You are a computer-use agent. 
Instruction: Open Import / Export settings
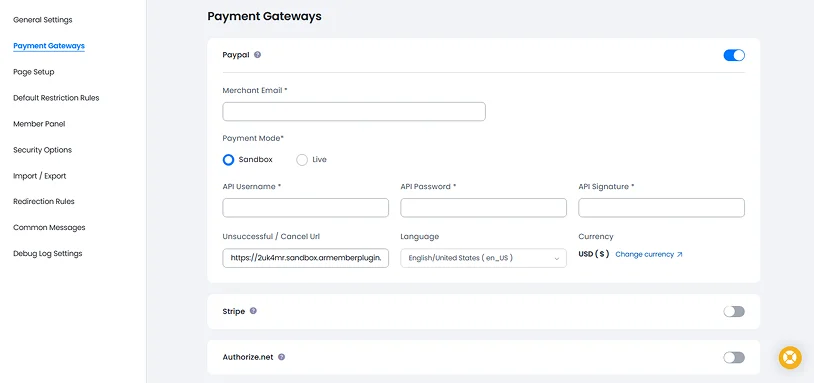coord(39,176)
